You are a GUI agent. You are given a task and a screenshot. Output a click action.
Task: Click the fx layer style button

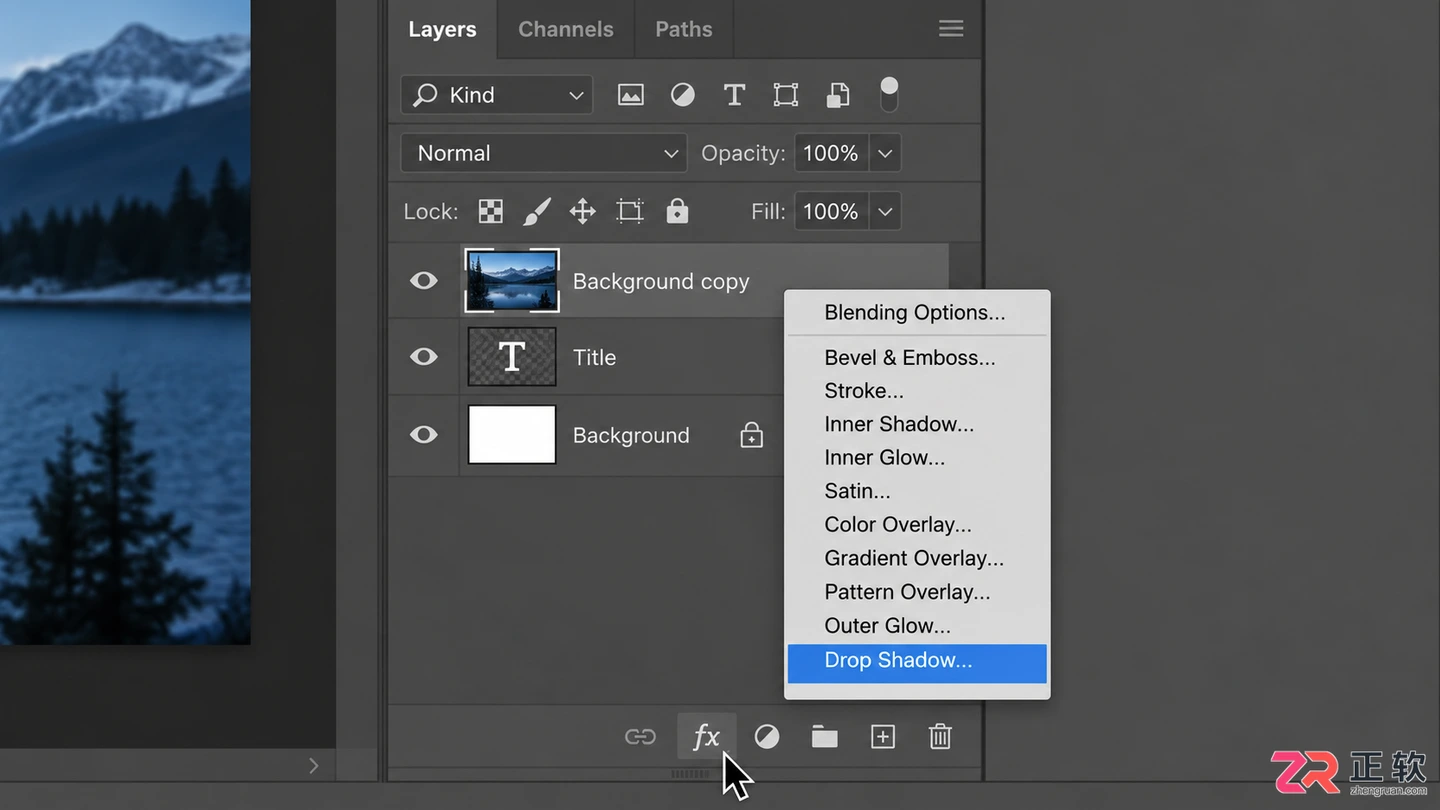click(x=707, y=737)
